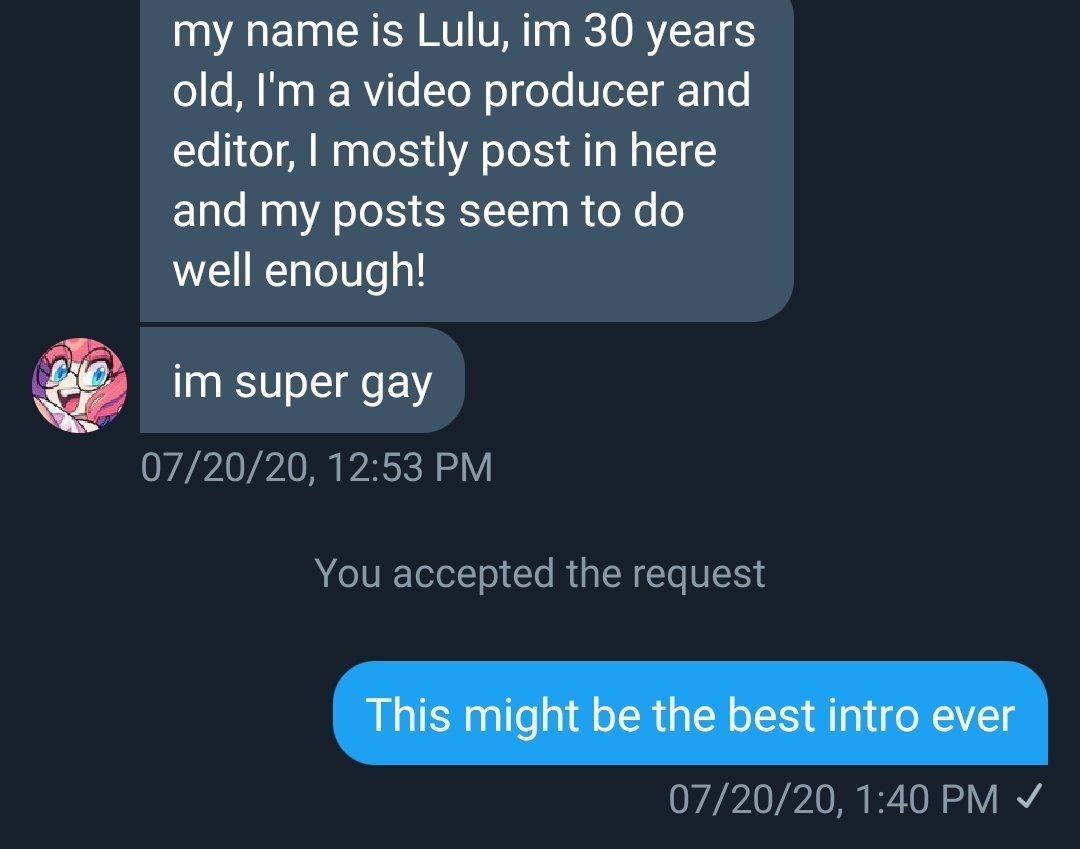Click the "well enough!" text line

click(300, 269)
